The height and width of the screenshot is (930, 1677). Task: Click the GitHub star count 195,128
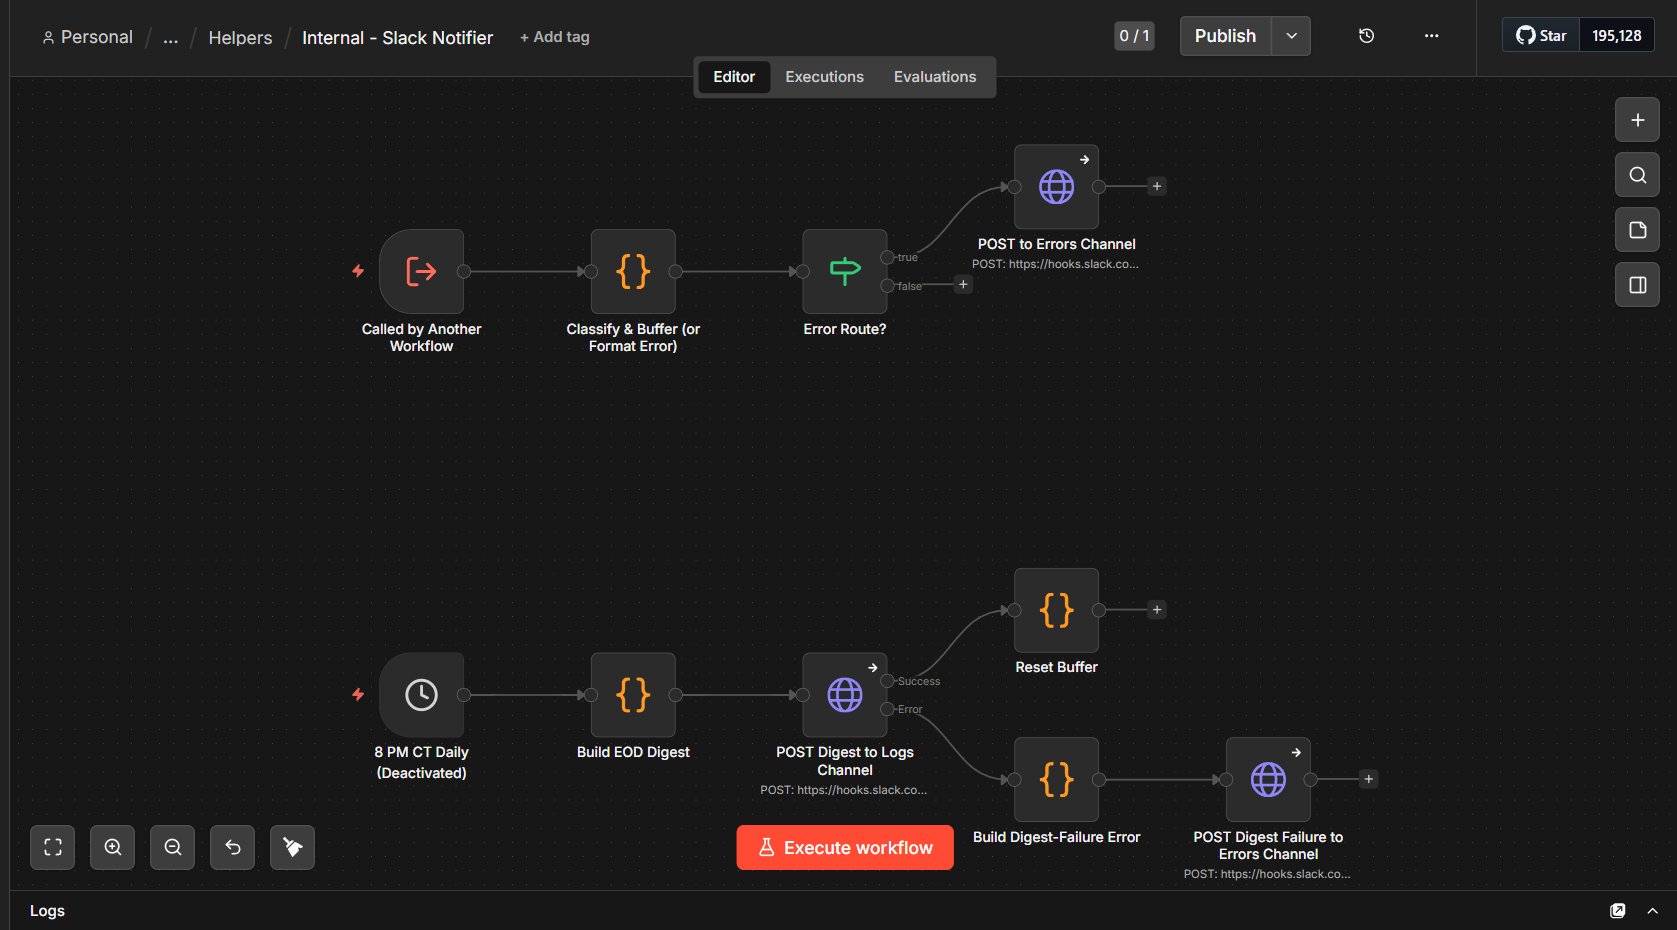click(x=1617, y=36)
